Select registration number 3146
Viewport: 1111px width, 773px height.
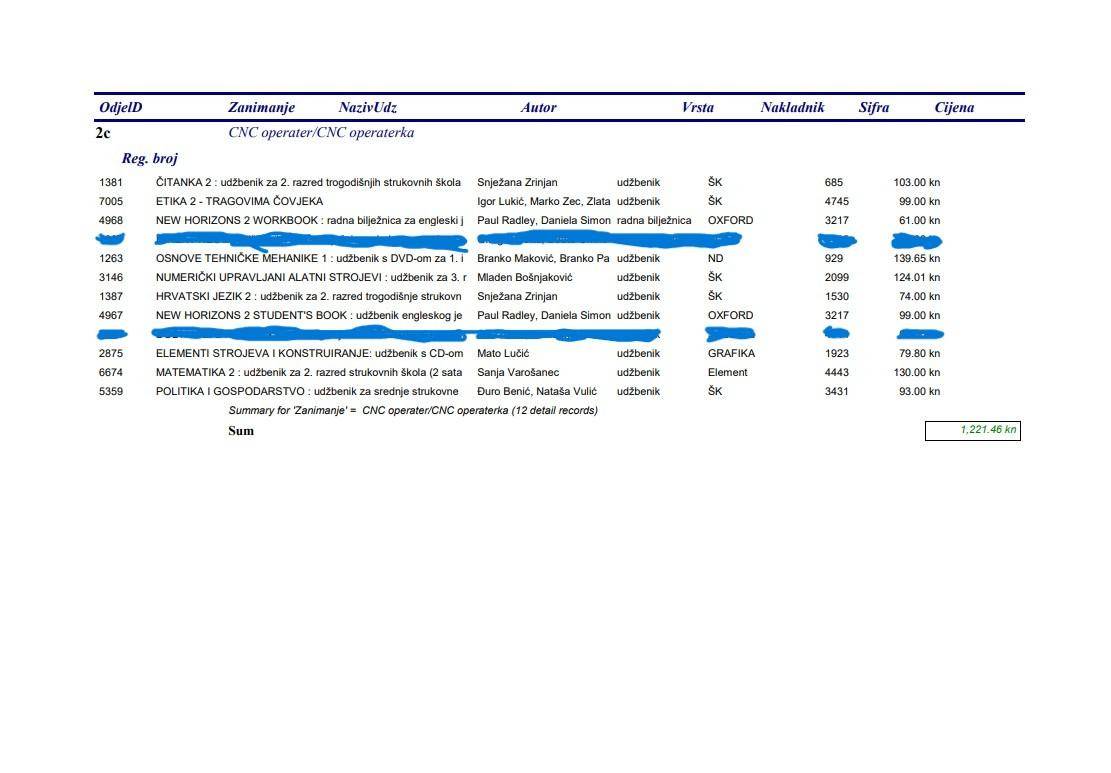click(111, 278)
